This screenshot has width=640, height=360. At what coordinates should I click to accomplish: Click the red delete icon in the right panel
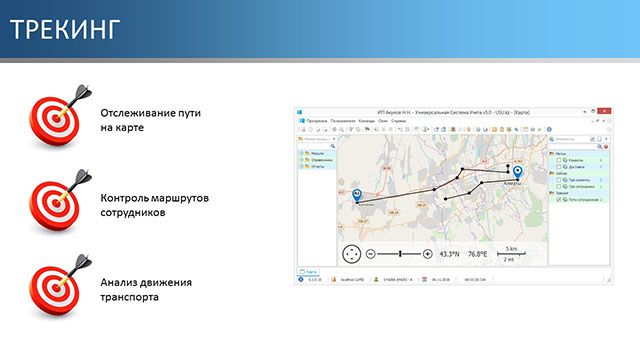pos(606,147)
